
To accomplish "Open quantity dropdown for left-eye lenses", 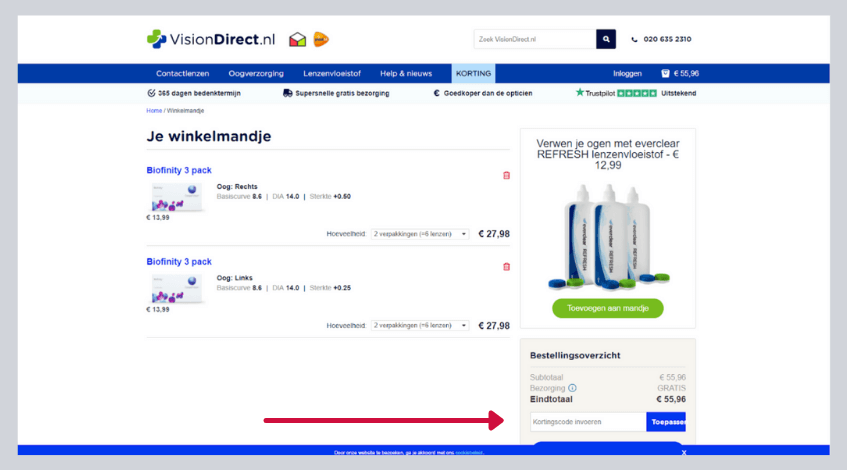I will (419, 325).
